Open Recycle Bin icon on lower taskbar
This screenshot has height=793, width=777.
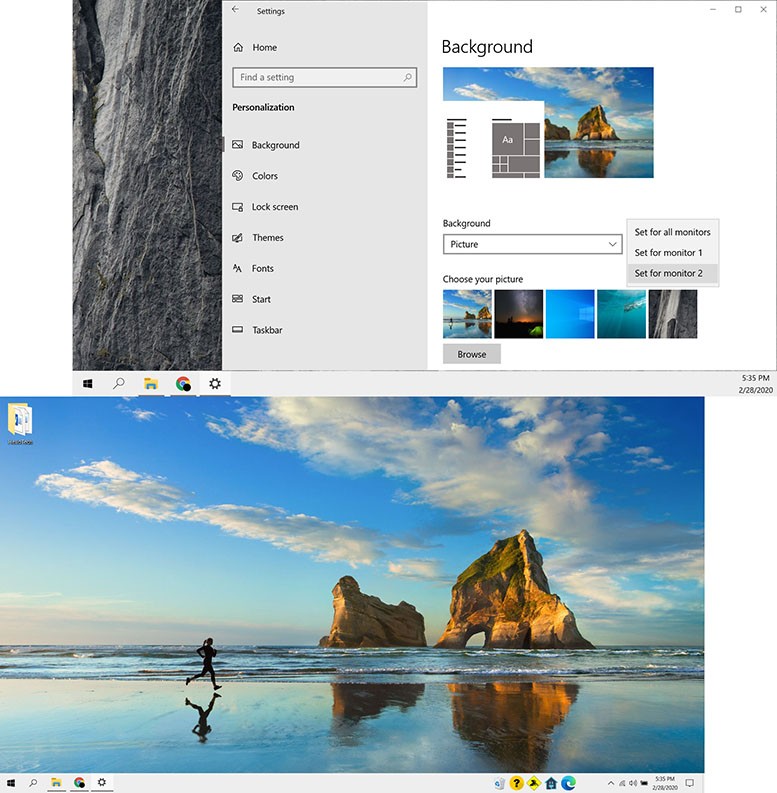pyautogui.click(x=499, y=783)
